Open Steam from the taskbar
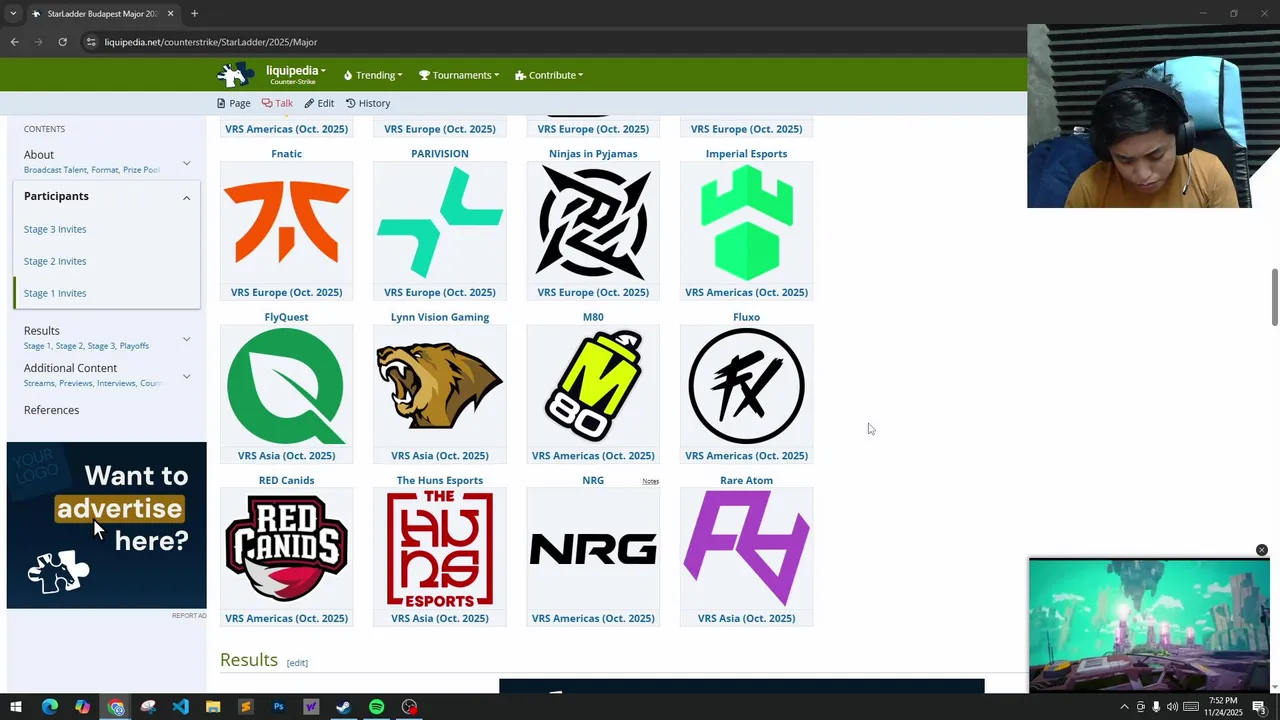 point(343,707)
